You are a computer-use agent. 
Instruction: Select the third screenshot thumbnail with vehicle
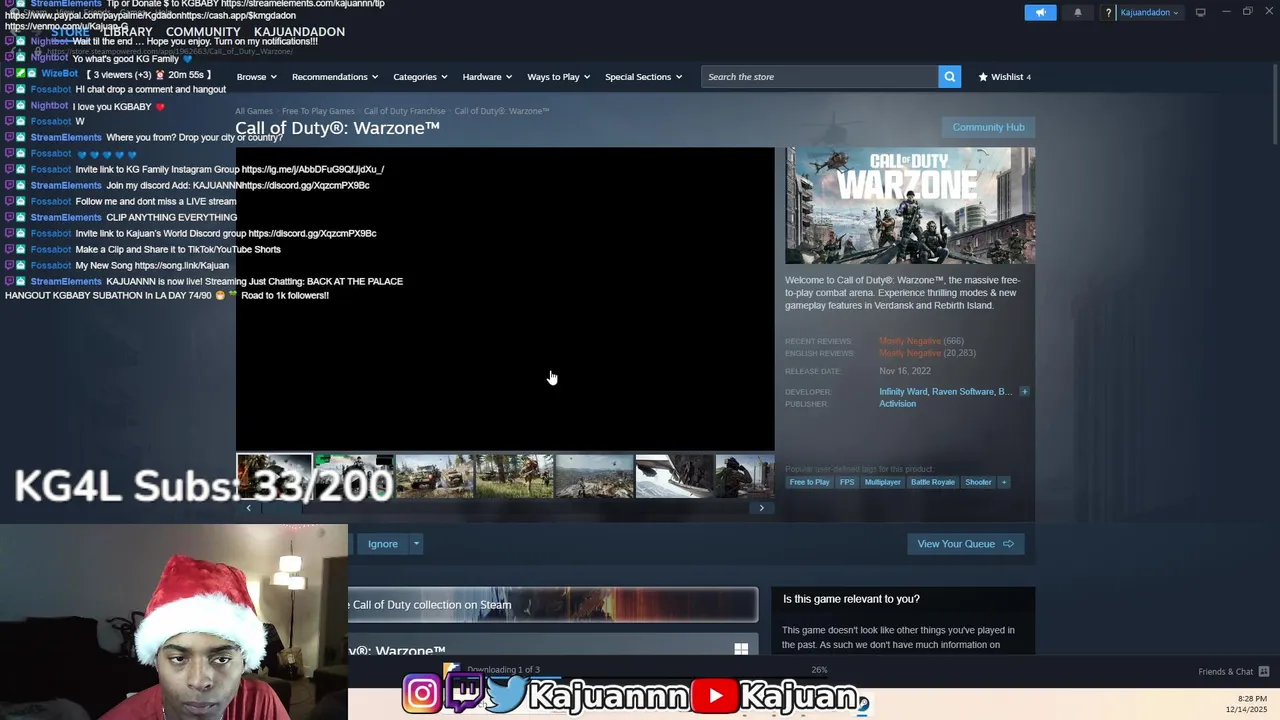tap(434, 476)
